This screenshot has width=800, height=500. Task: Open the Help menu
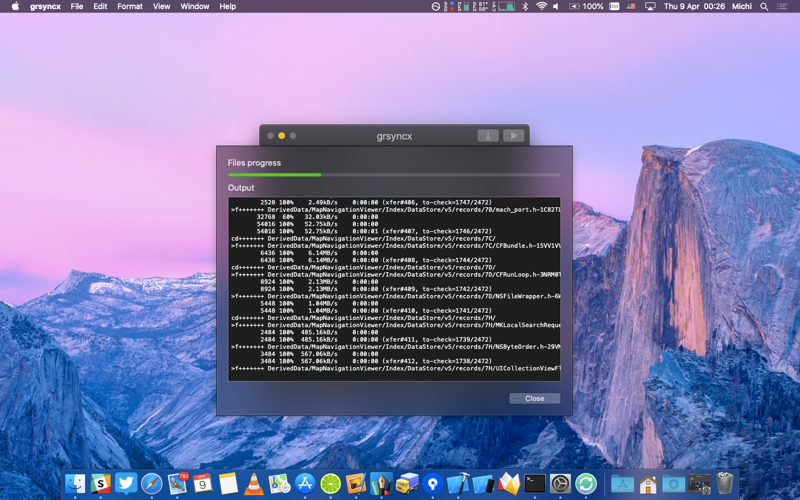pos(228,7)
